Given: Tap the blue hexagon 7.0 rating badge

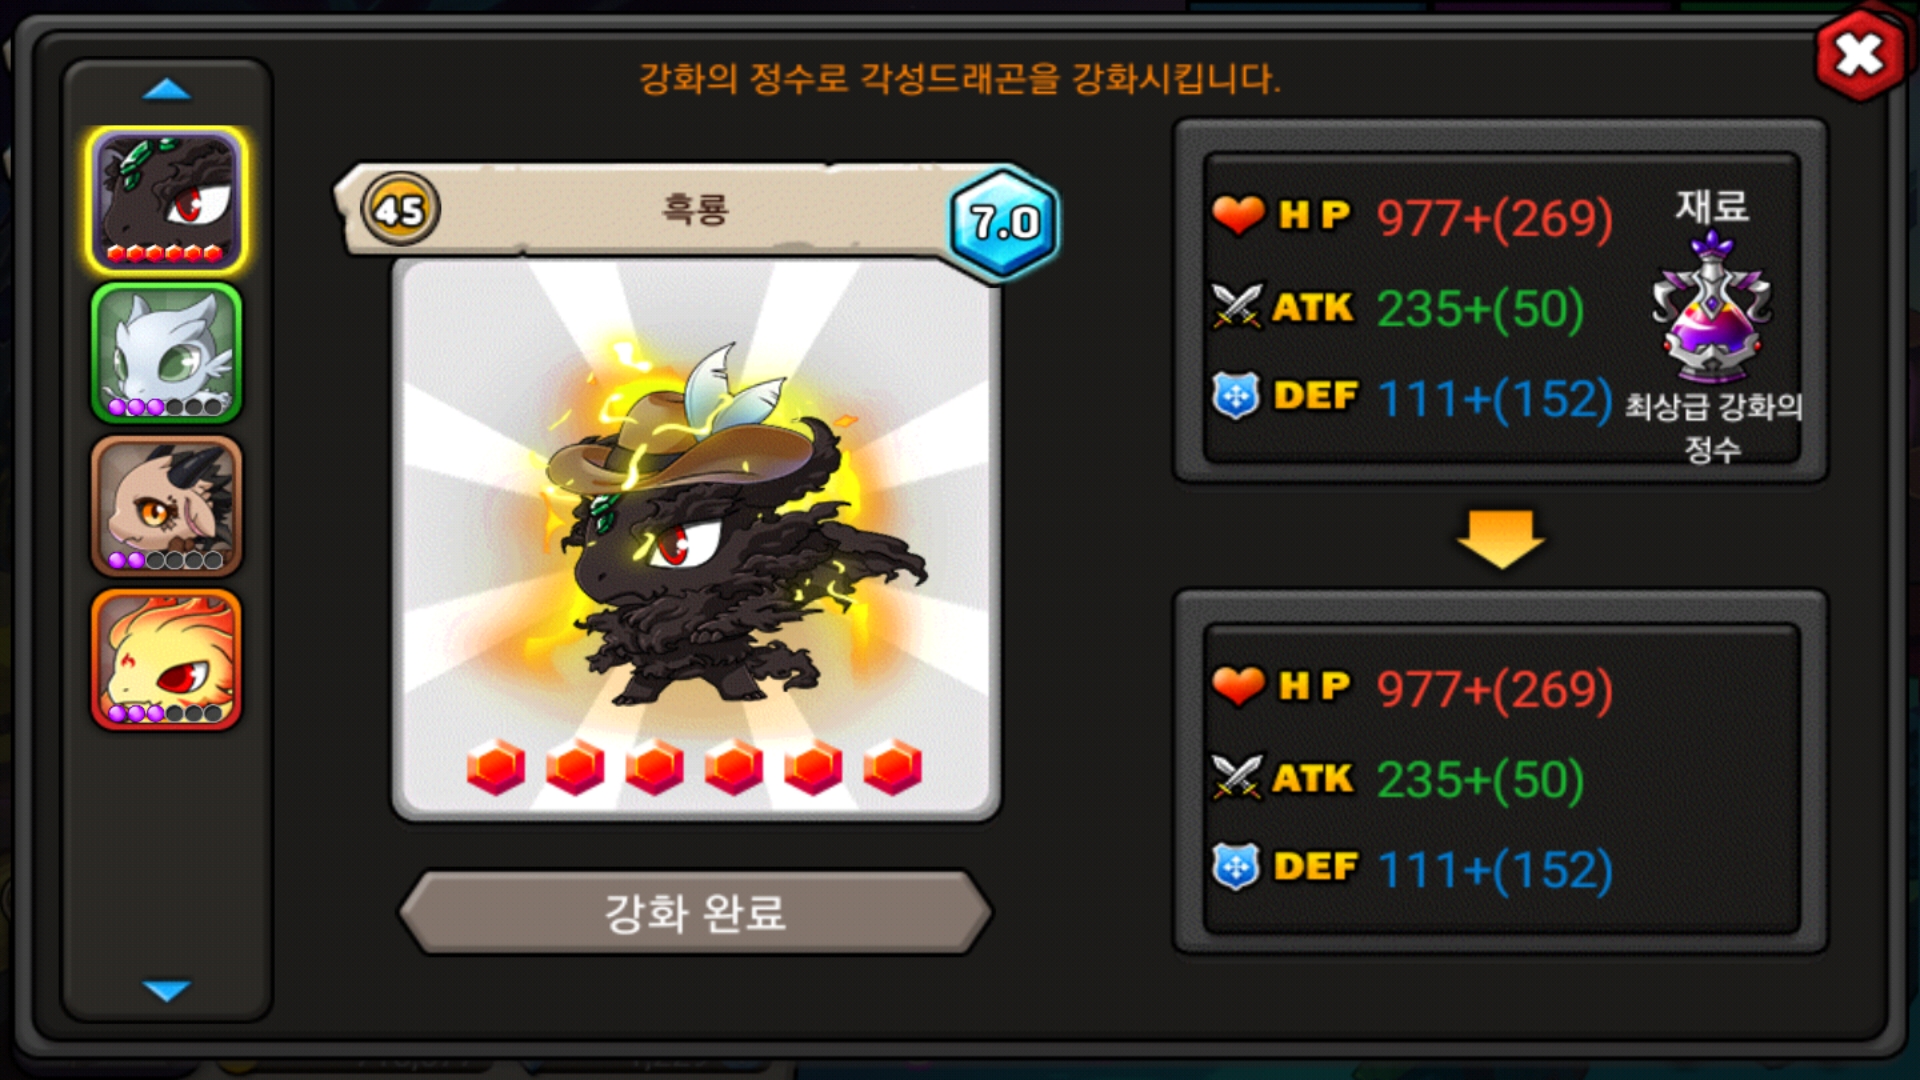Looking at the screenshot, I should pyautogui.click(x=1003, y=222).
